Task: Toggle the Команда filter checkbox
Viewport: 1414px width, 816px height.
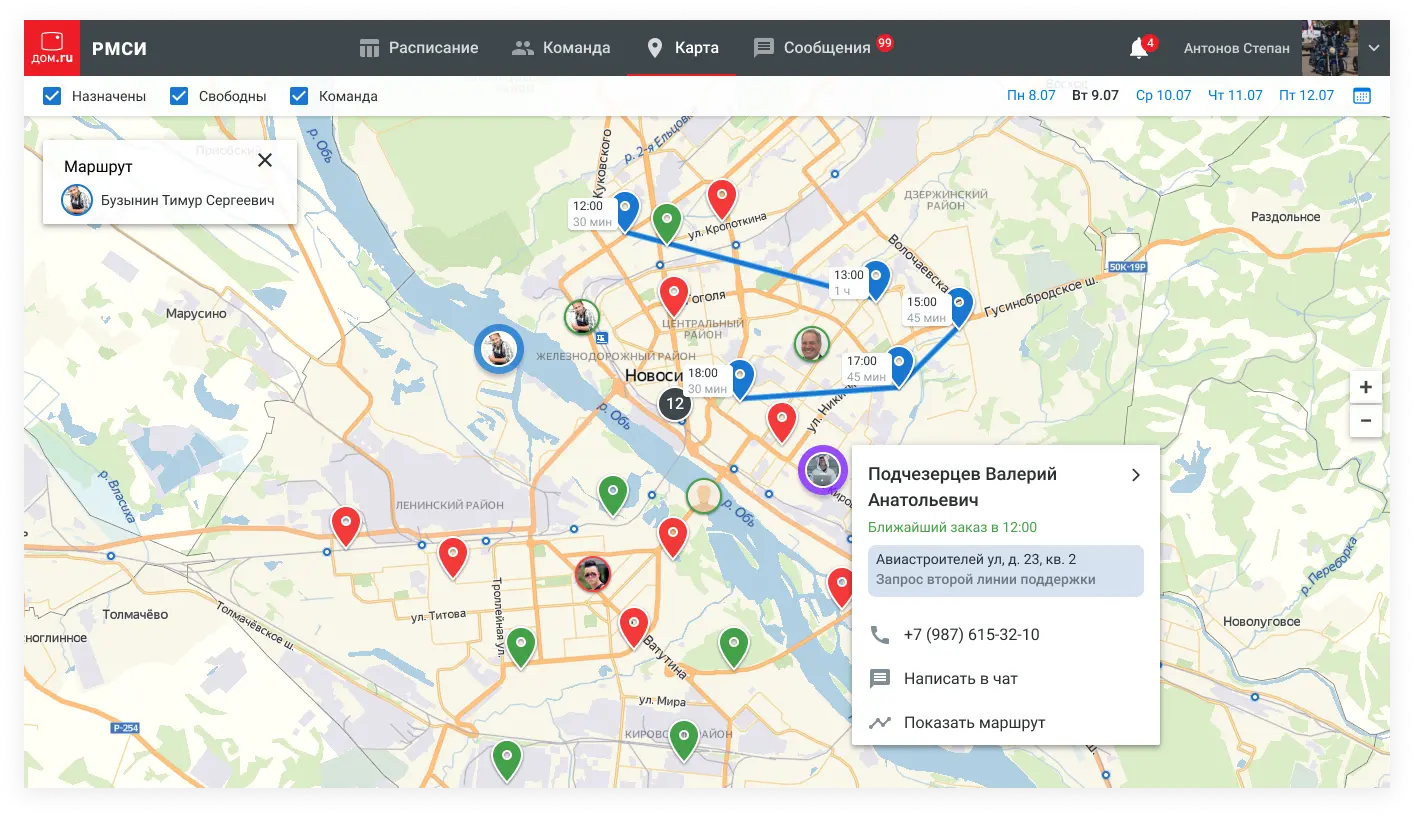Action: (299, 96)
